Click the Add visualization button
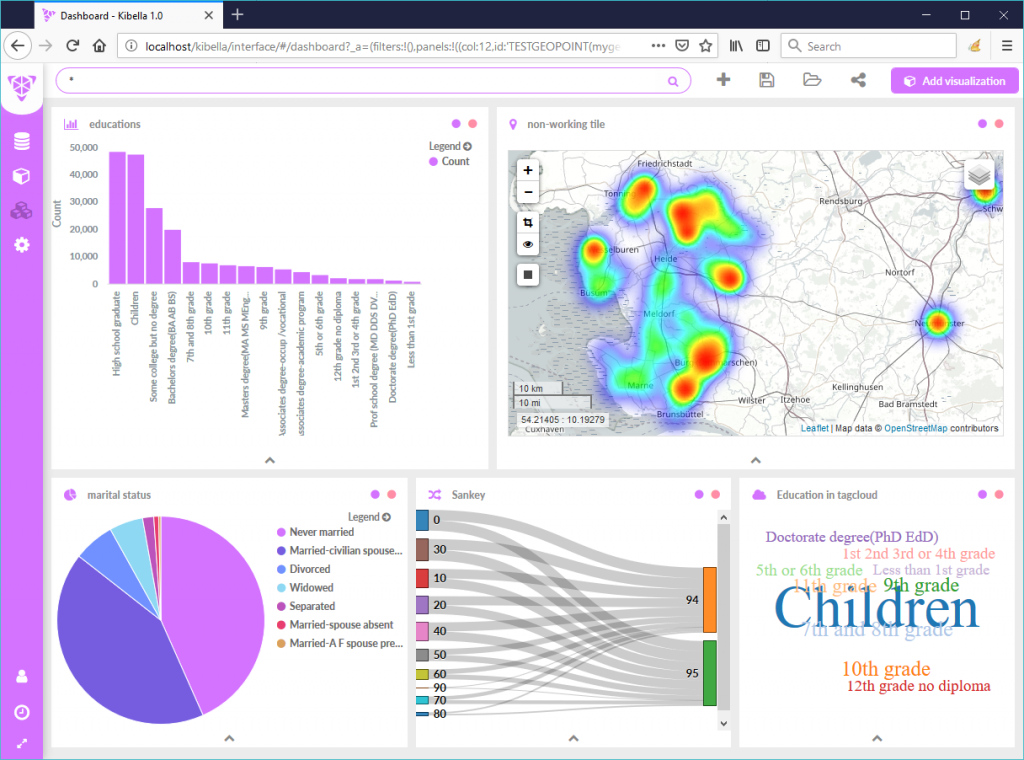The width and height of the screenshot is (1024, 760). 954,81
